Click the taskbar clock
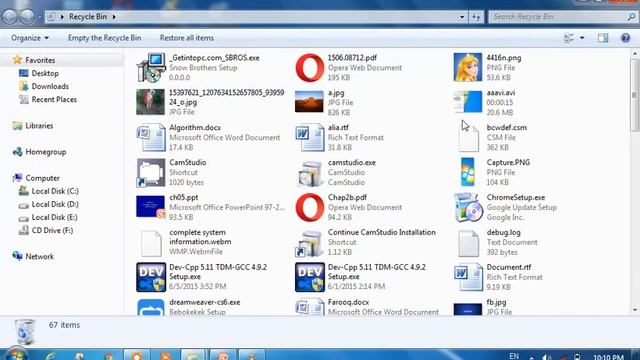 (608, 357)
